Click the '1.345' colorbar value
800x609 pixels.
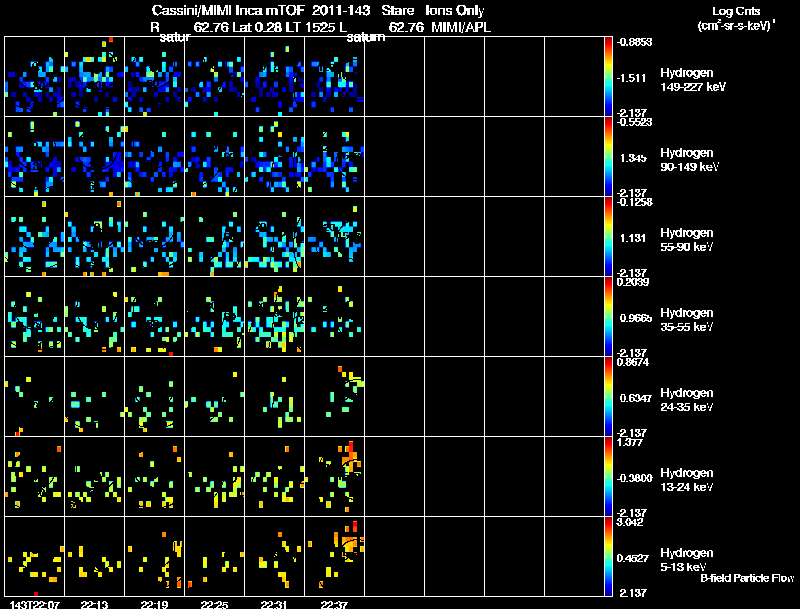(633, 158)
